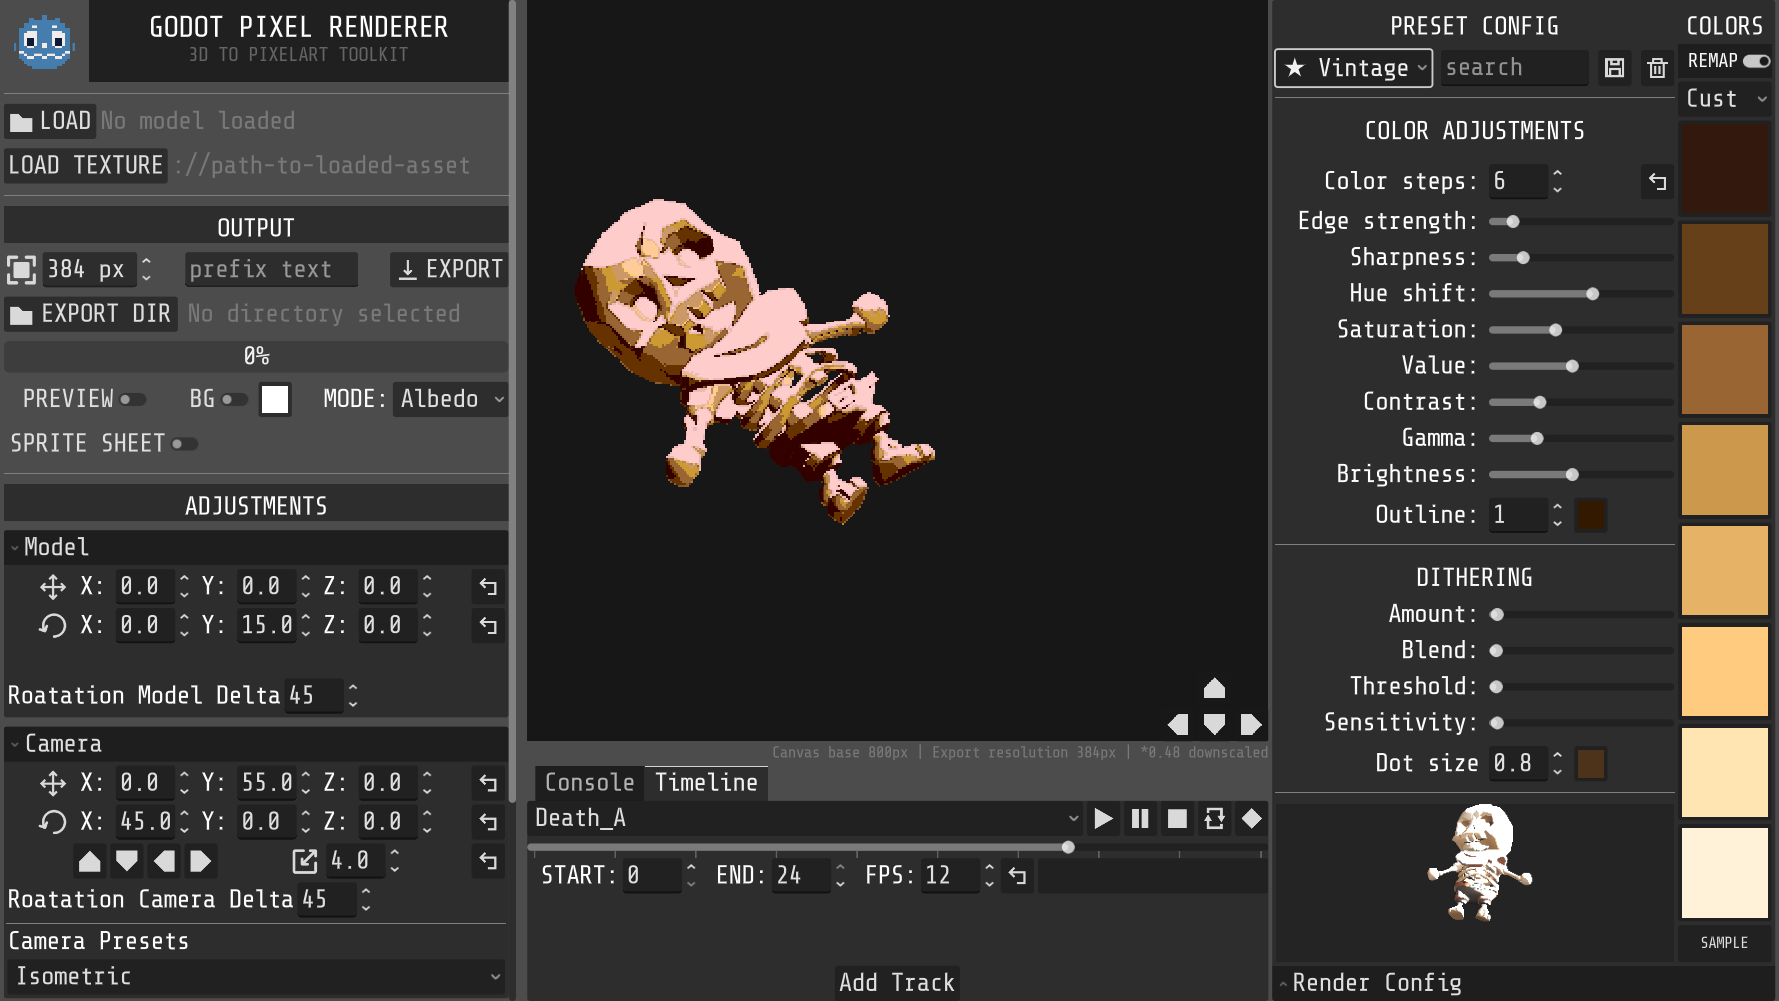Image resolution: width=1779 pixels, height=1001 pixels.
Task: Pause the animation playback
Action: click(x=1140, y=819)
